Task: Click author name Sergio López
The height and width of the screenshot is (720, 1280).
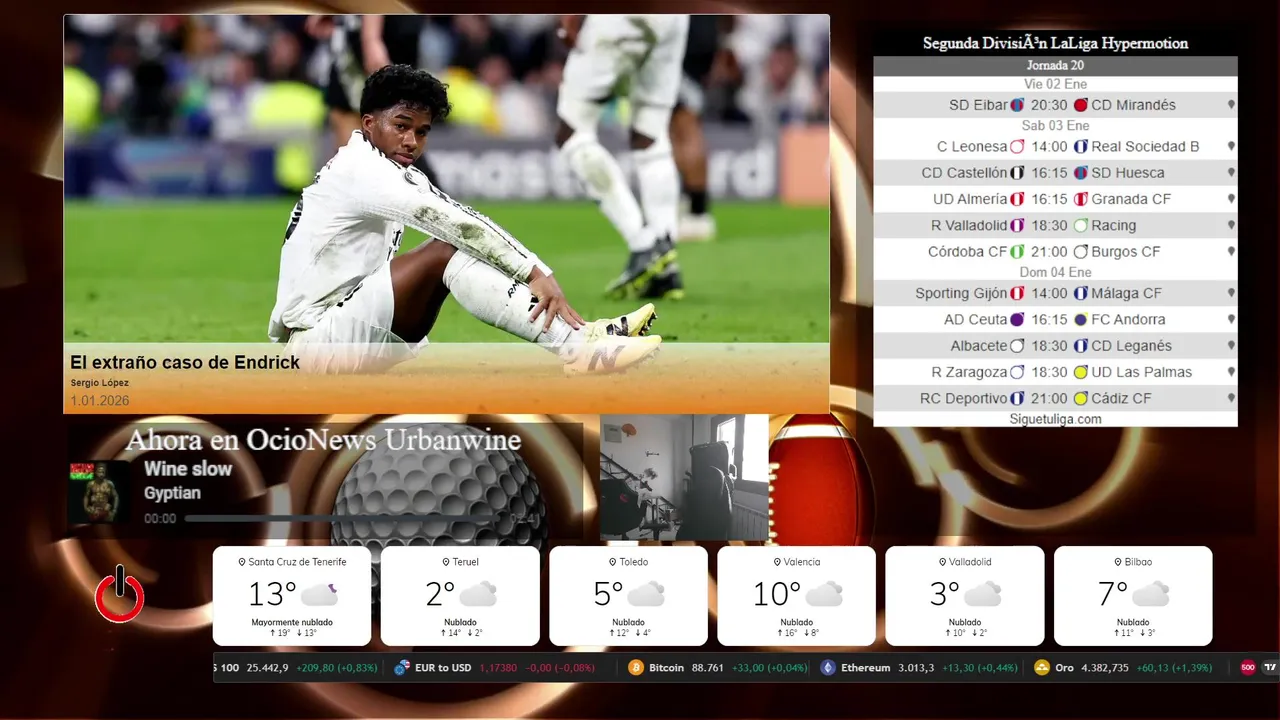Action: (99, 383)
